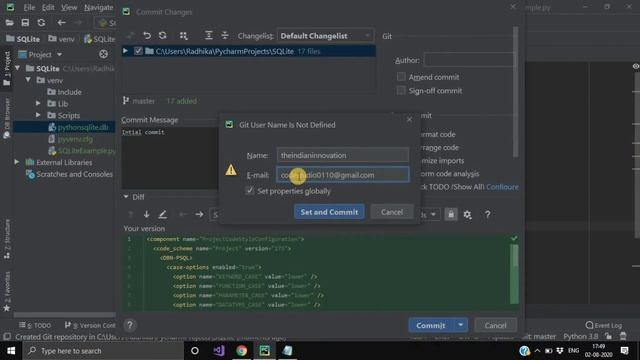This screenshot has height=360, width=640.
Task: Click the Group By icon in commit toolbar
Action: [184, 36]
